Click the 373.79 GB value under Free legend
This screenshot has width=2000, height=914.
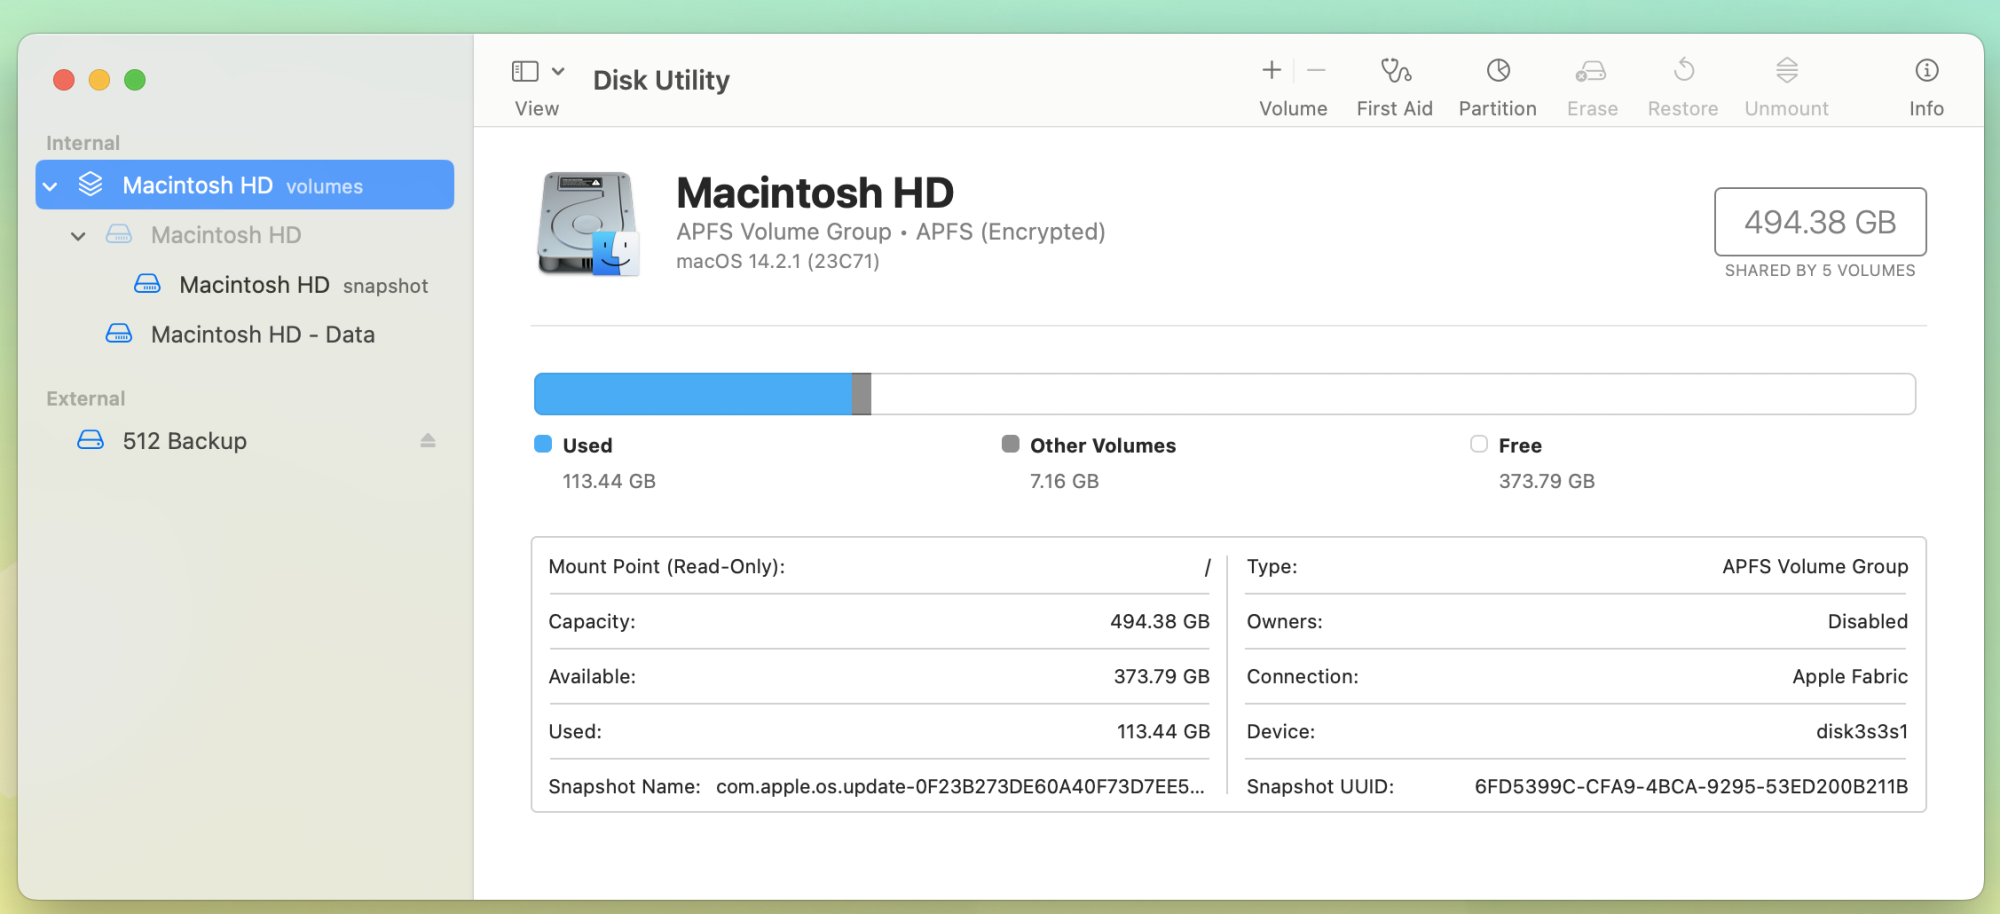click(x=1546, y=481)
